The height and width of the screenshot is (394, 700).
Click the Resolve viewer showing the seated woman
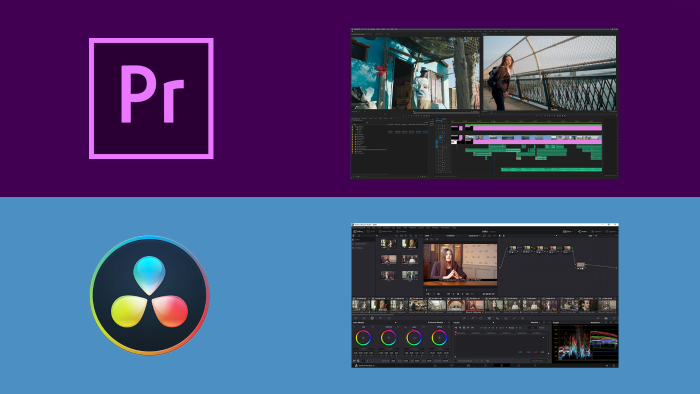[x=460, y=265]
